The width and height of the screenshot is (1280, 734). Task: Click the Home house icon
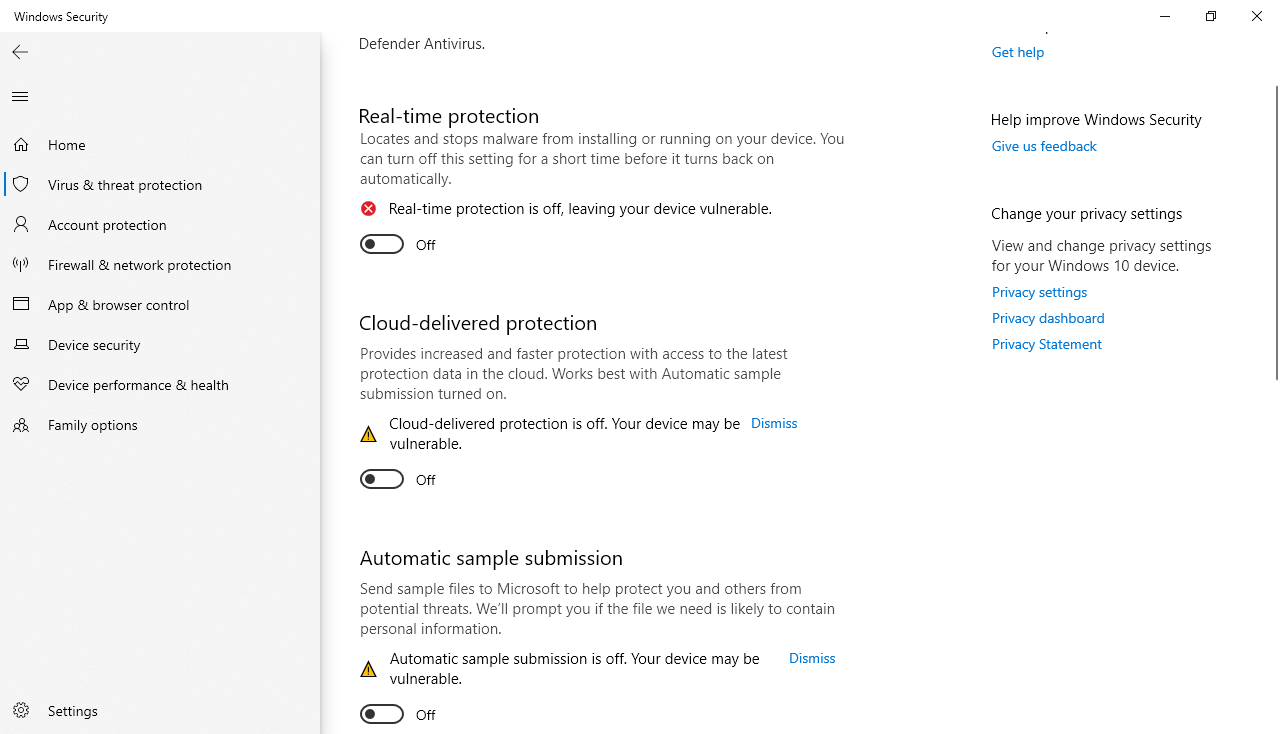point(21,145)
